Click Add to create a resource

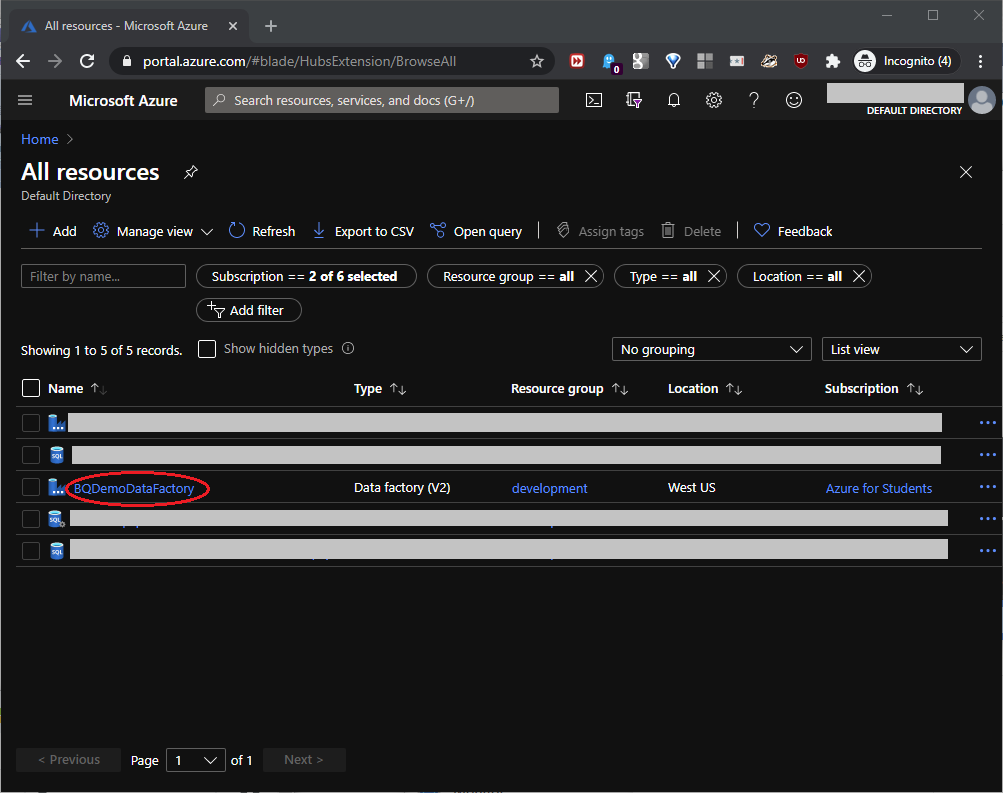click(53, 231)
